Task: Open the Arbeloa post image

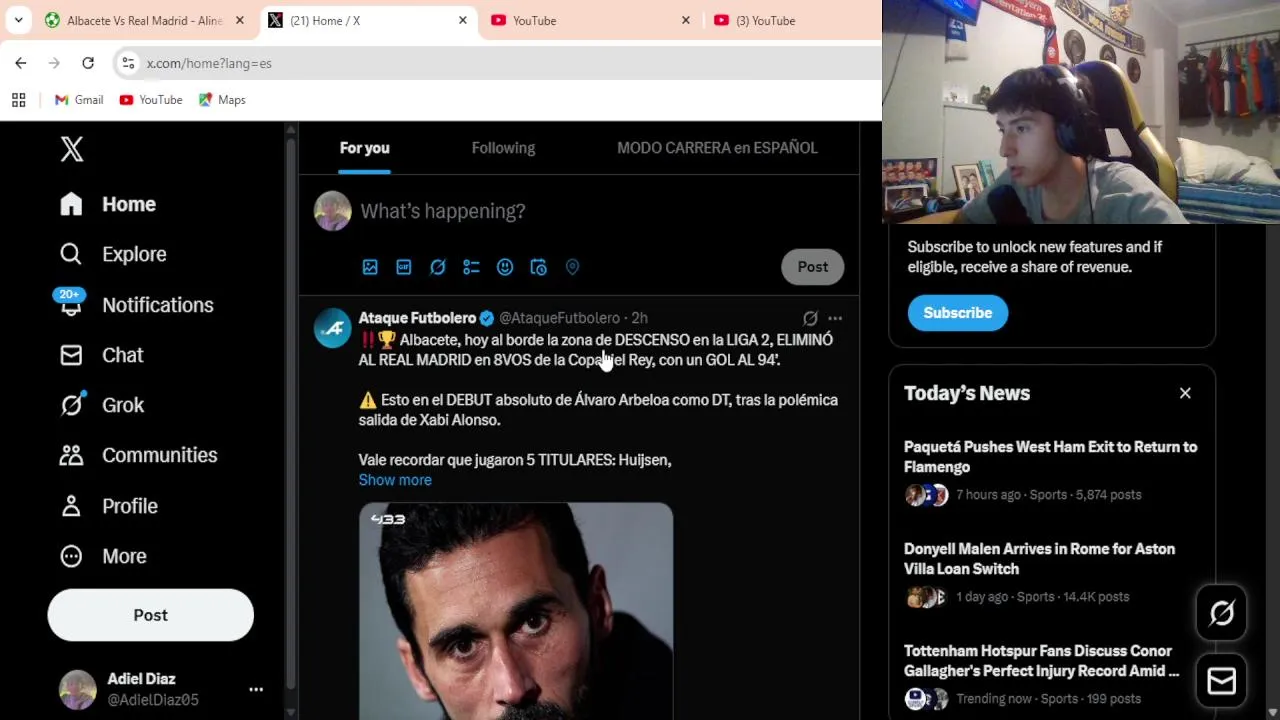Action: tap(516, 611)
